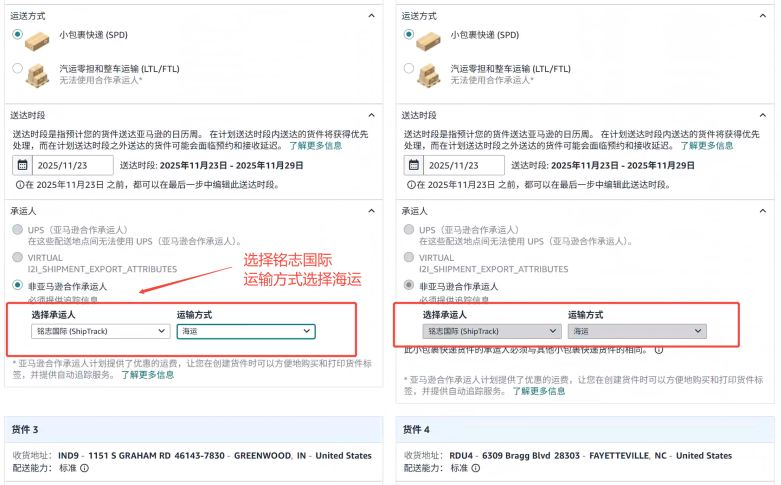Viewport: 781px width, 485px height.
Task: Select 汽运零担和整车运输 radio in right panel
Action: click(x=409, y=68)
